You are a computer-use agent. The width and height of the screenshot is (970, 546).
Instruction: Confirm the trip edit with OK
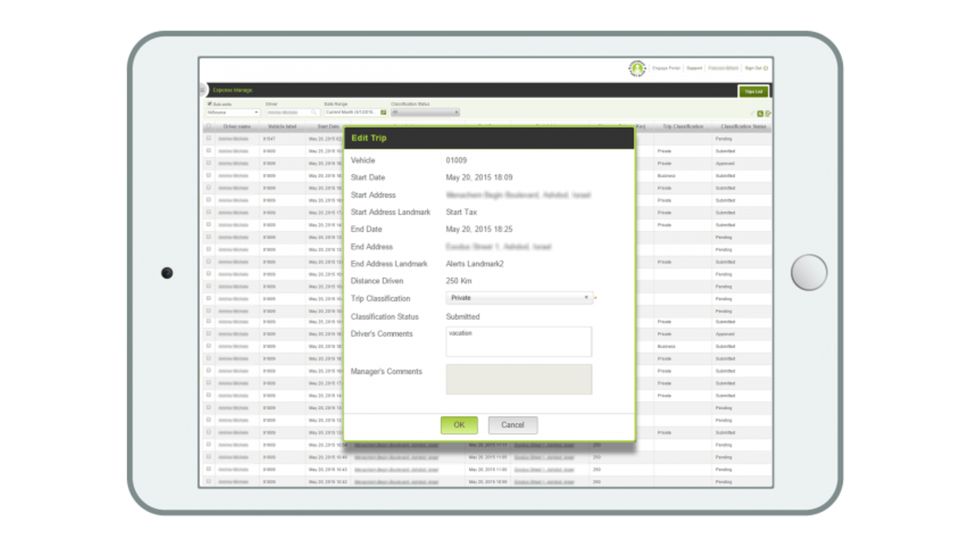pos(459,425)
